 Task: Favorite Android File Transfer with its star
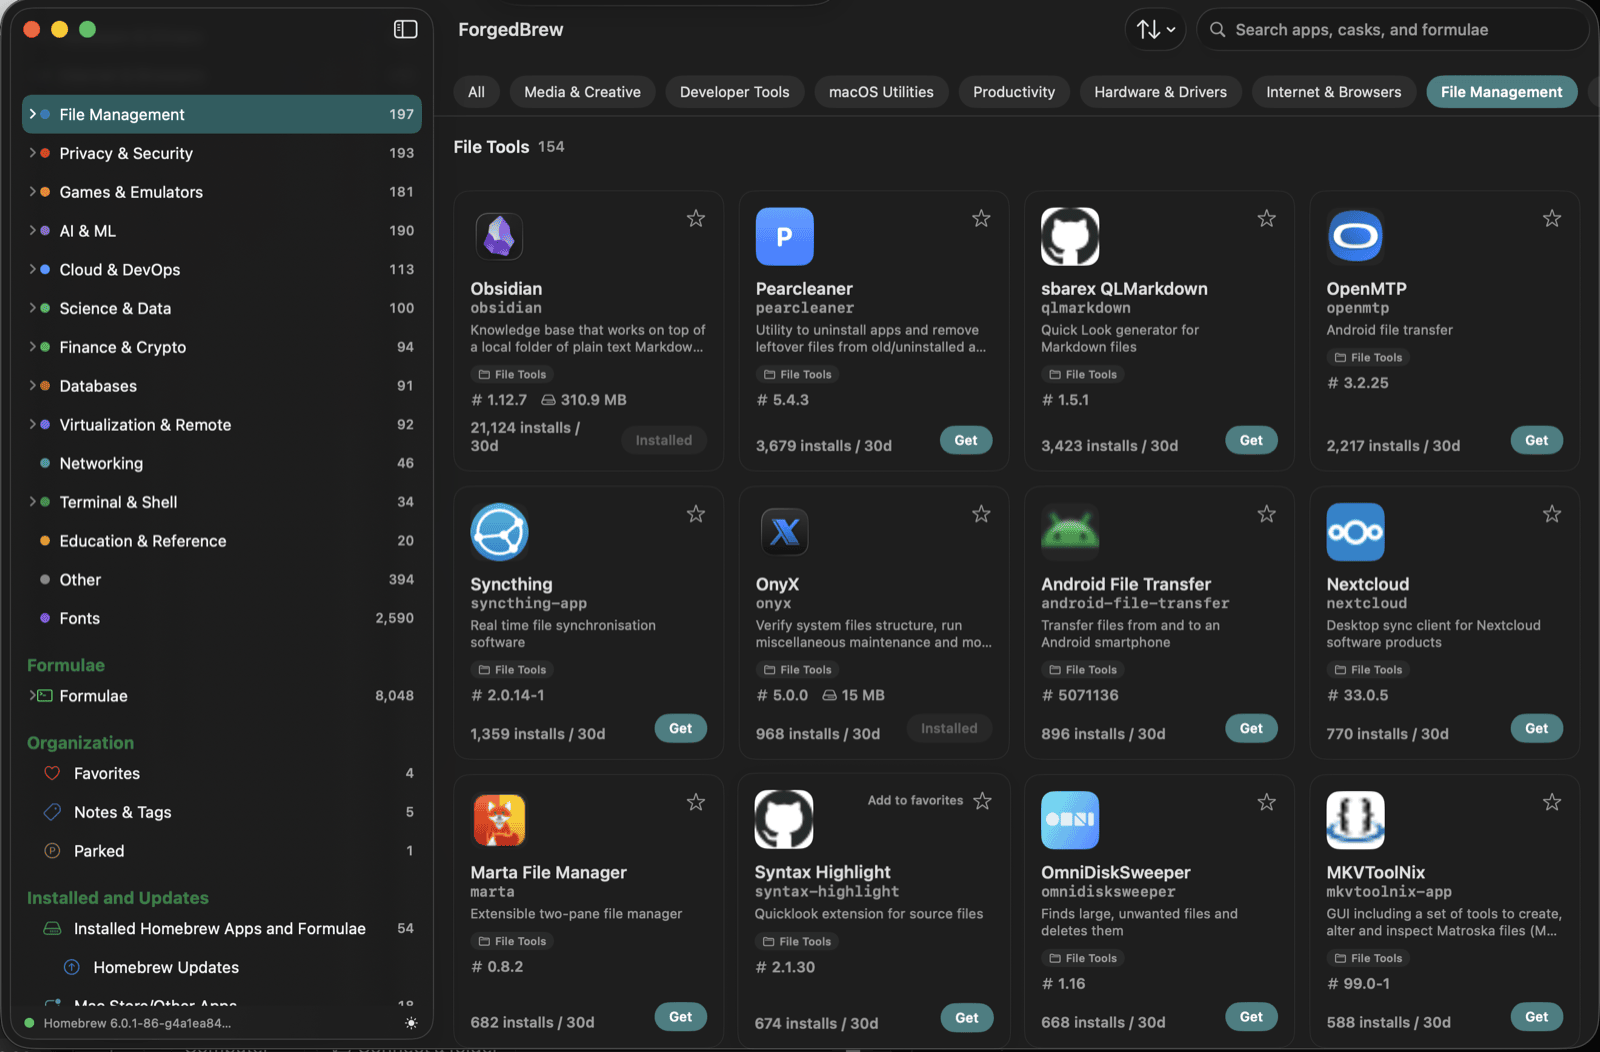click(1266, 514)
